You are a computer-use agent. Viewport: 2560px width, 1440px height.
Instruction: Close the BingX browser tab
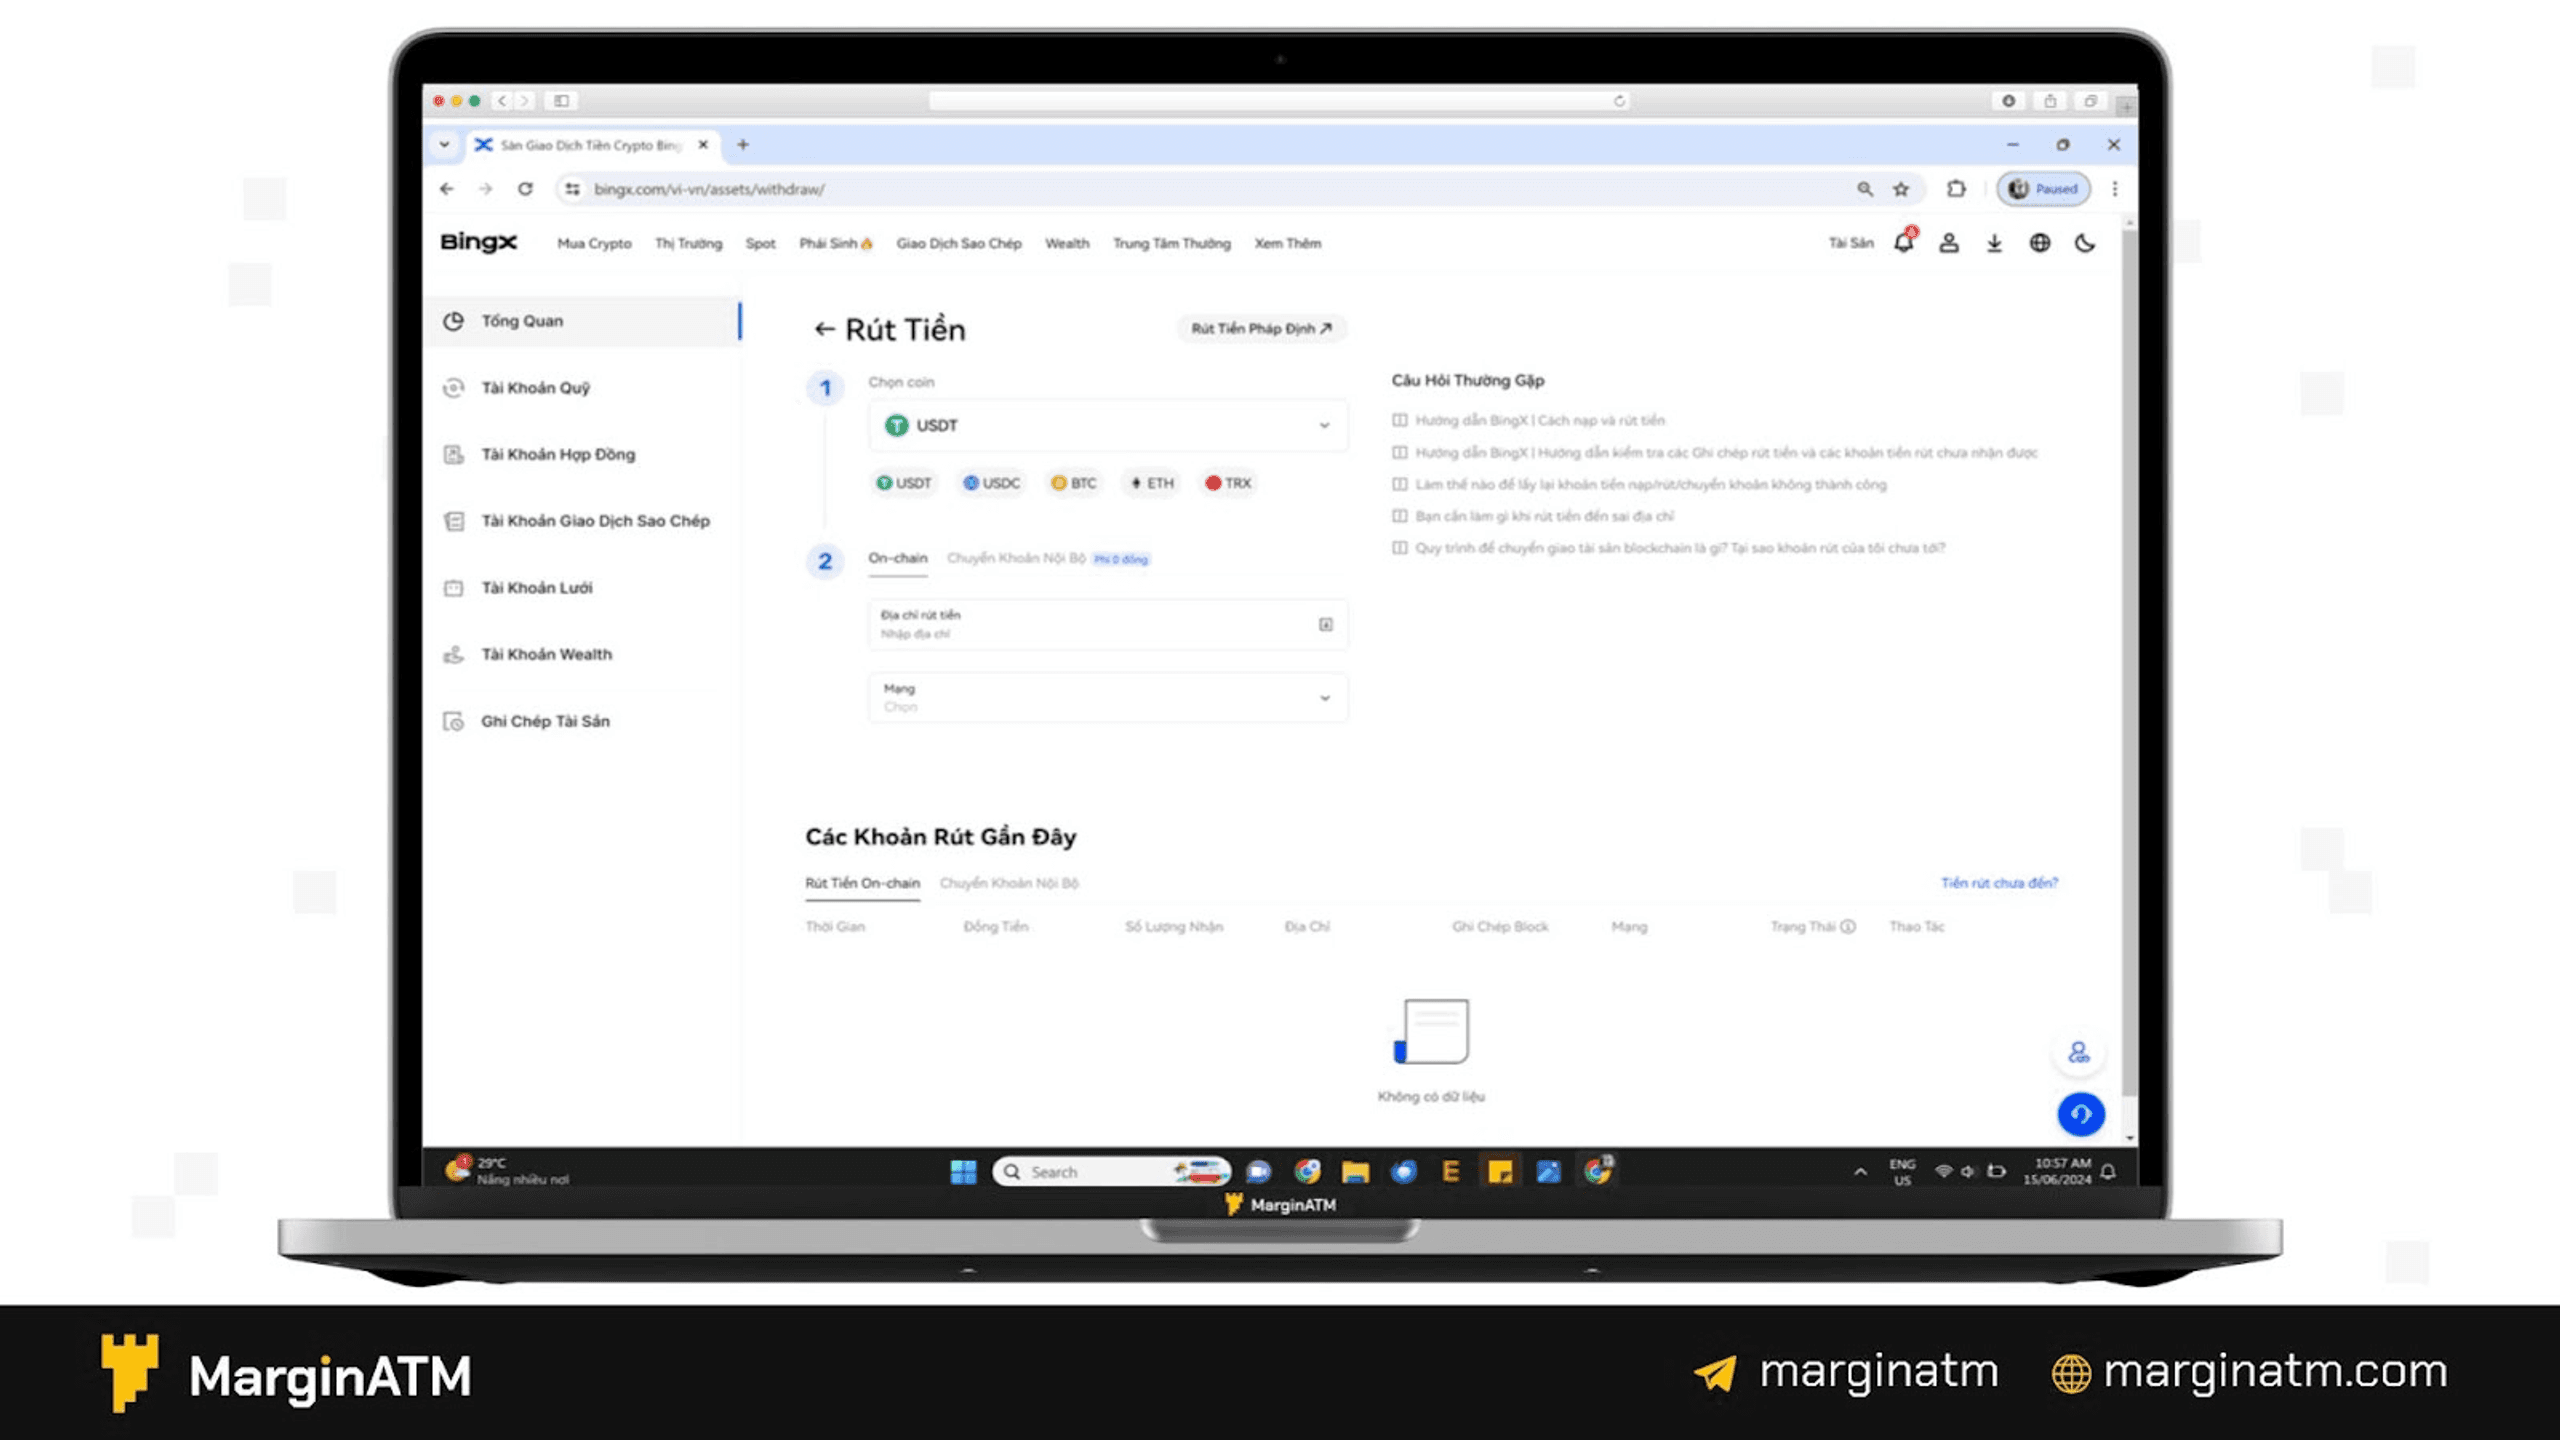[703, 145]
